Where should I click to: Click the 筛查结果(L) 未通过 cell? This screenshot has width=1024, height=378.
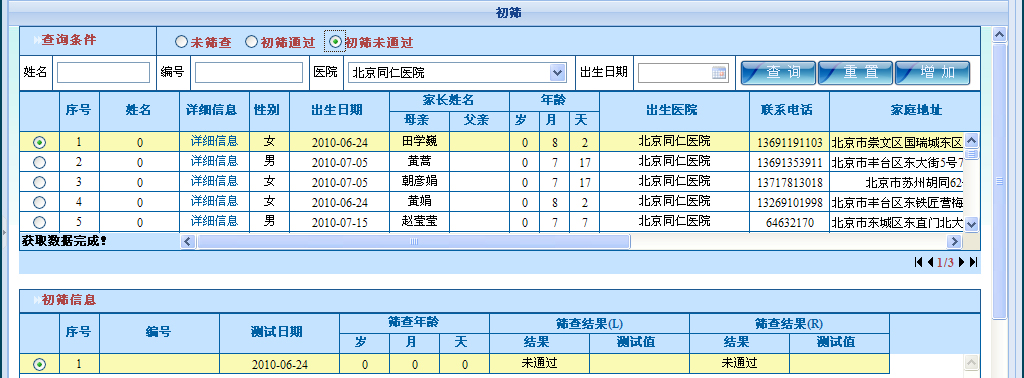pos(539,364)
